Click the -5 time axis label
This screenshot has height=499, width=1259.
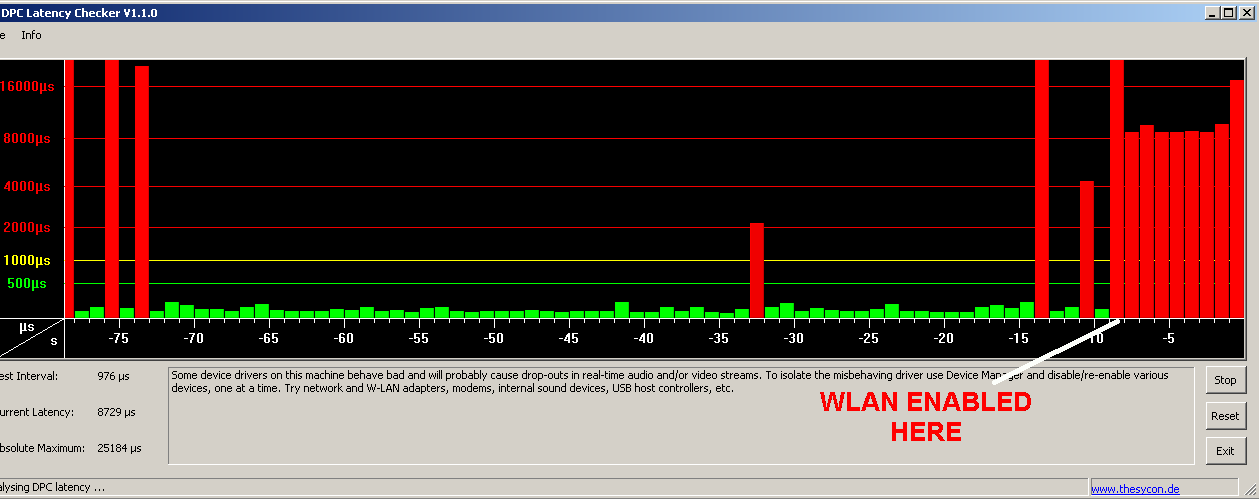pos(1167,339)
